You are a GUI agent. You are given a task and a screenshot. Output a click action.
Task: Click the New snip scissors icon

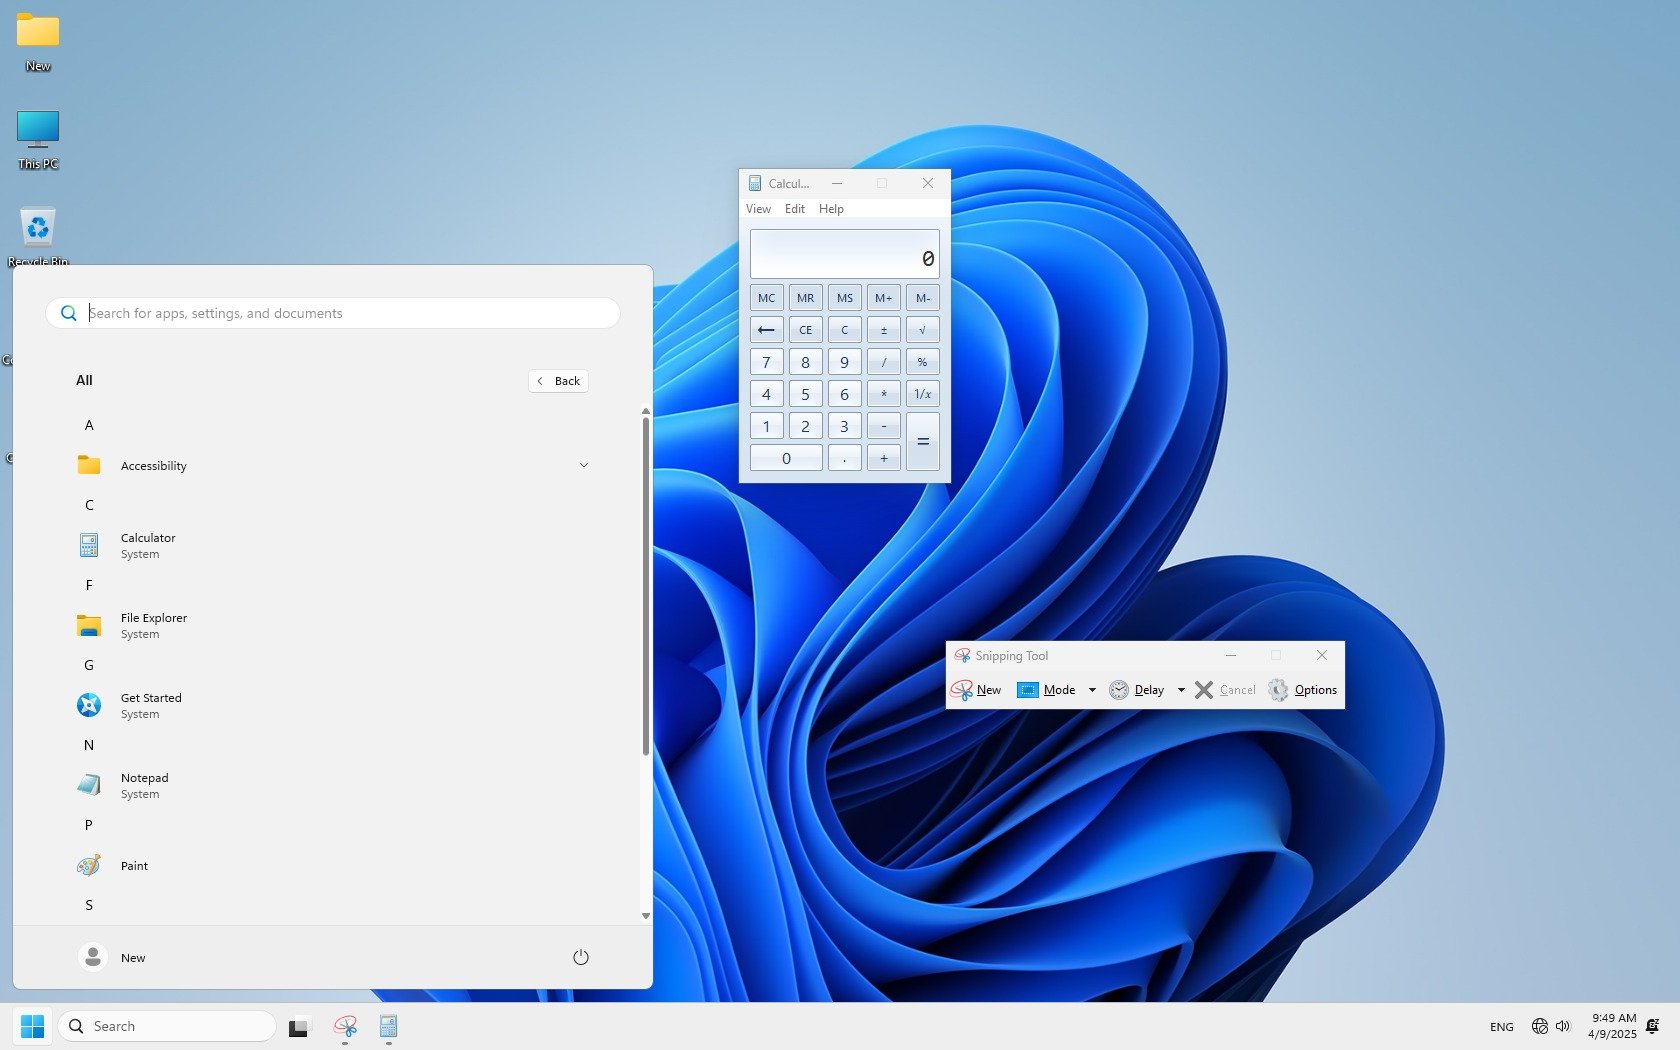(x=962, y=690)
